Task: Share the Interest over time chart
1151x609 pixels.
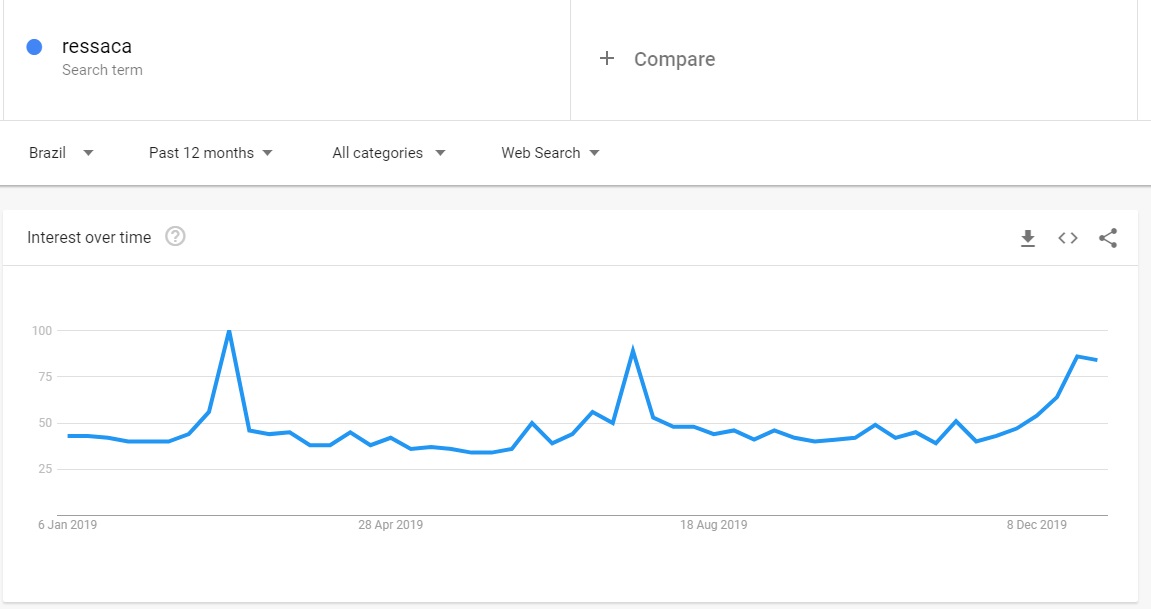Action: coord(1108,238)
